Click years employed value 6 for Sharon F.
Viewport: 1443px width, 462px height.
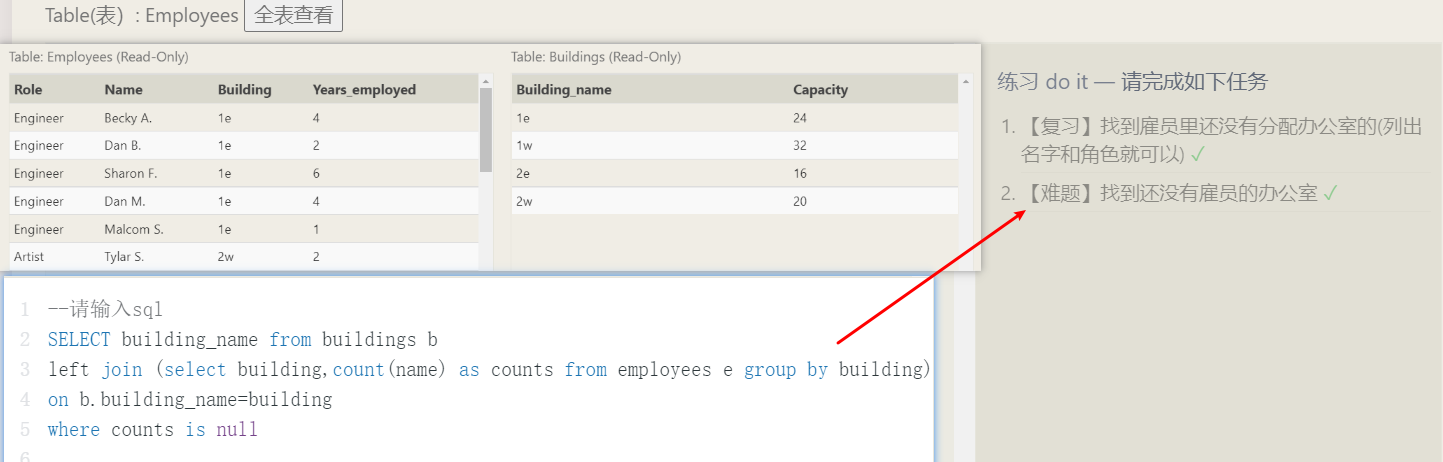click(316, 174)
